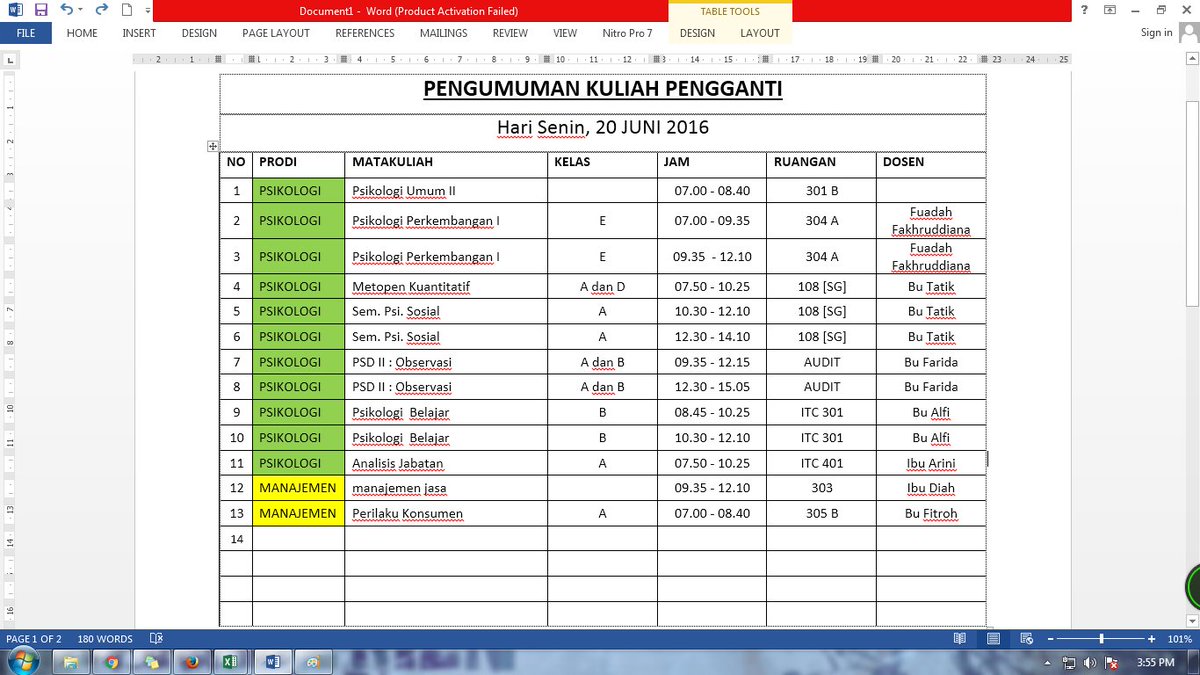Open the PAGE LAYOUT ribbon tab

276,33
